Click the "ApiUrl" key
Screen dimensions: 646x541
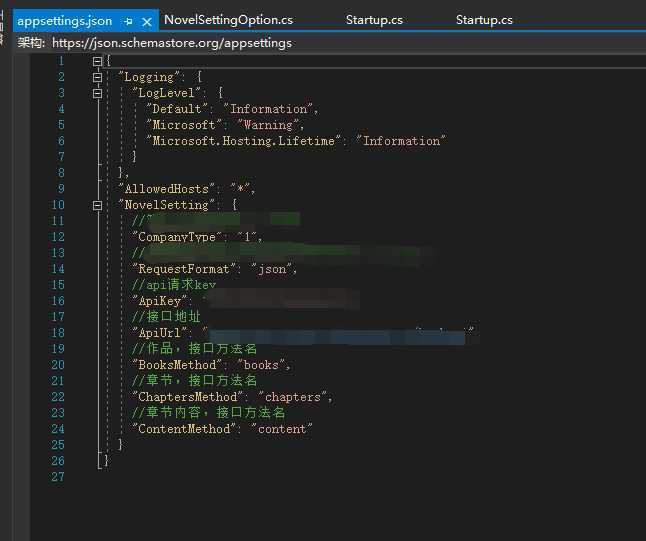point(160,333)
